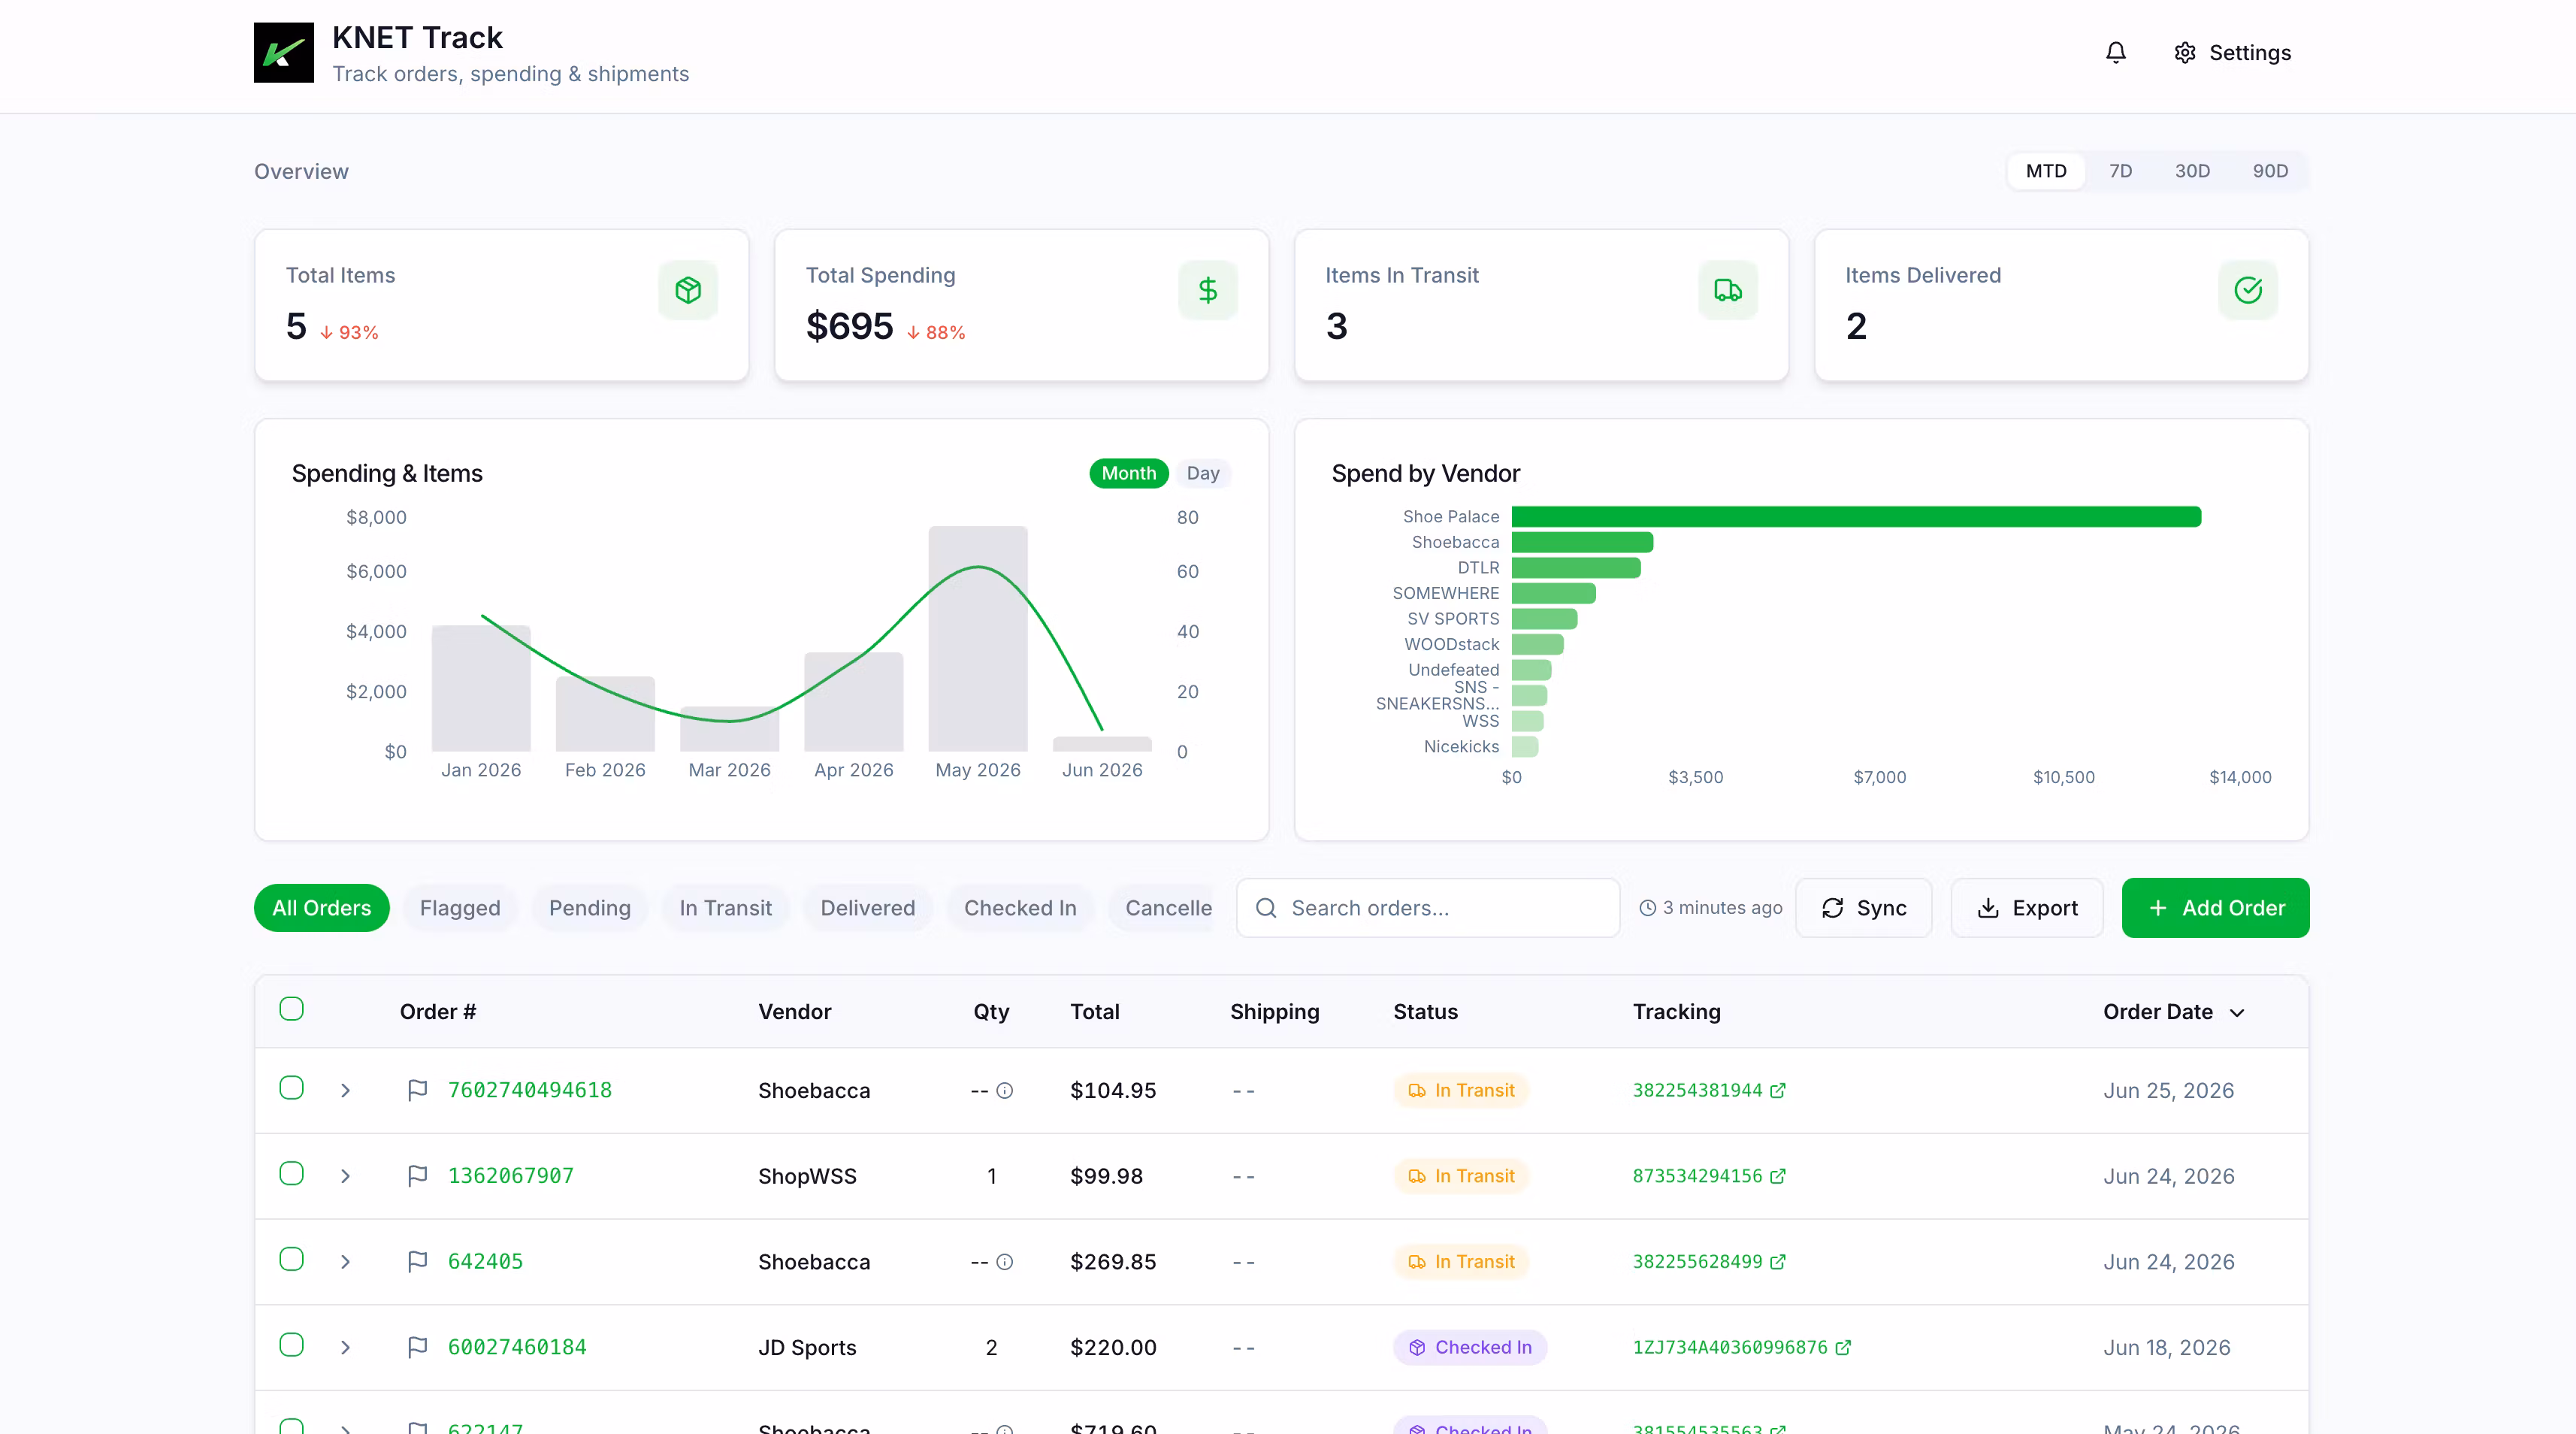Select all orders with header checkbox
Viewport: 2576px width, 1434px height.
pos(291,1009)
